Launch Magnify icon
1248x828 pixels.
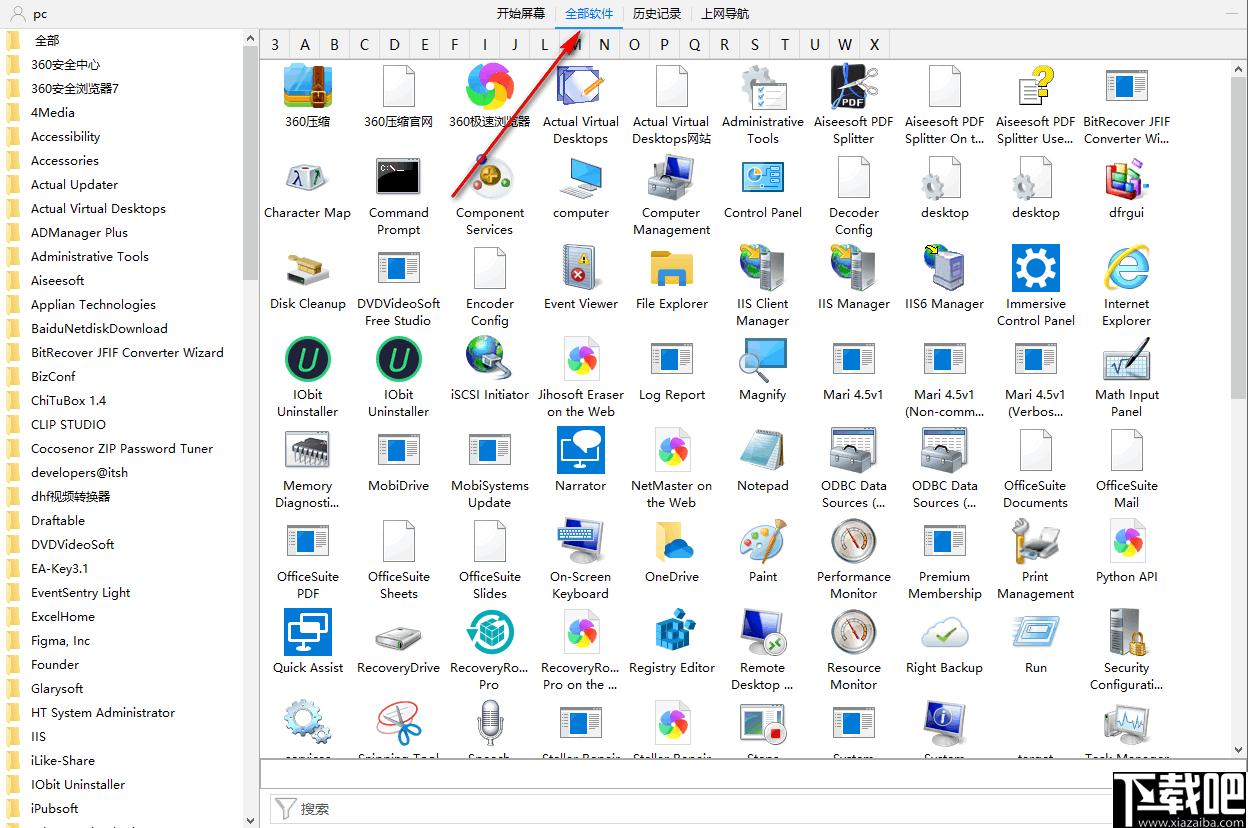click(763, 359)
